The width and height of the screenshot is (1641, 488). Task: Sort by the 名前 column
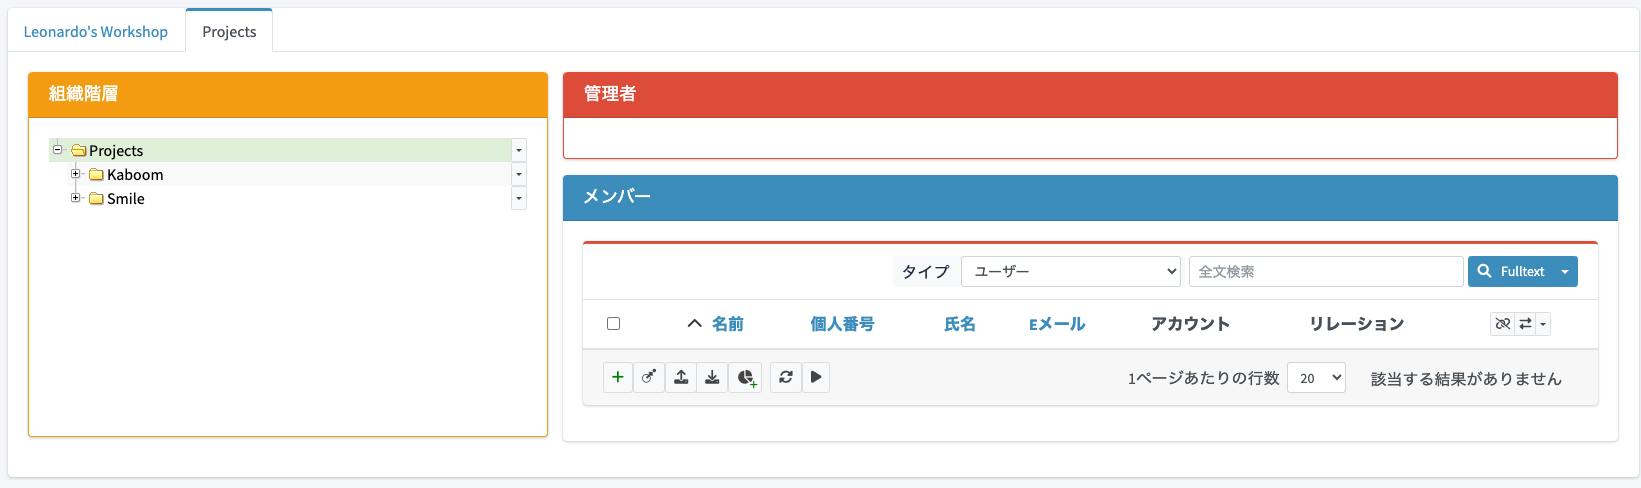[728, 324]
